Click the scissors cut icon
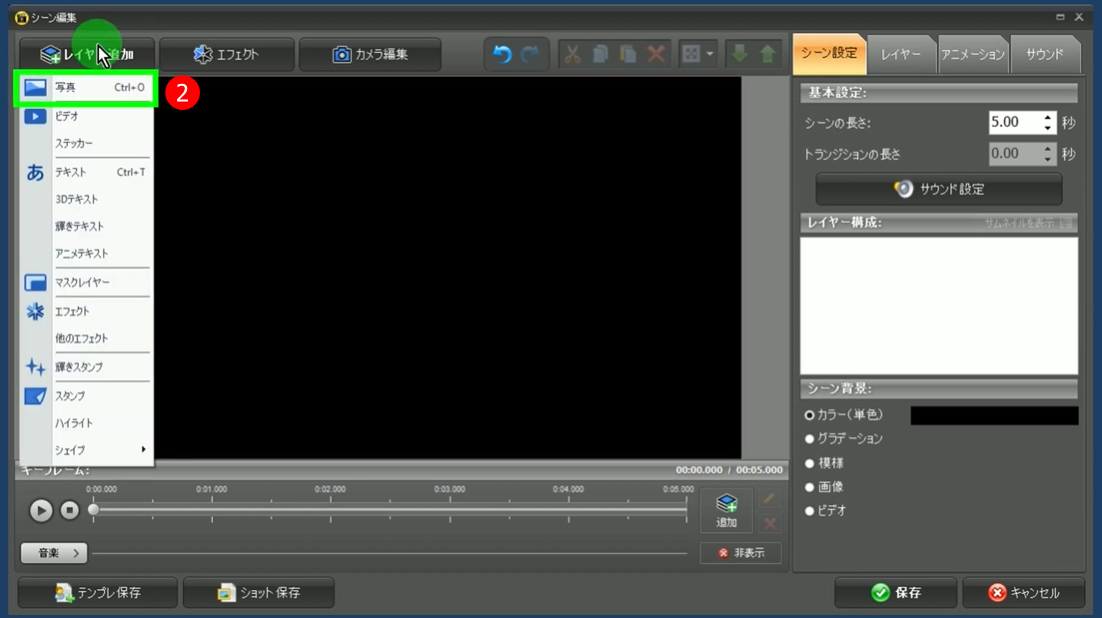Viewport: 1102px width, 618px height. point(572,55)
